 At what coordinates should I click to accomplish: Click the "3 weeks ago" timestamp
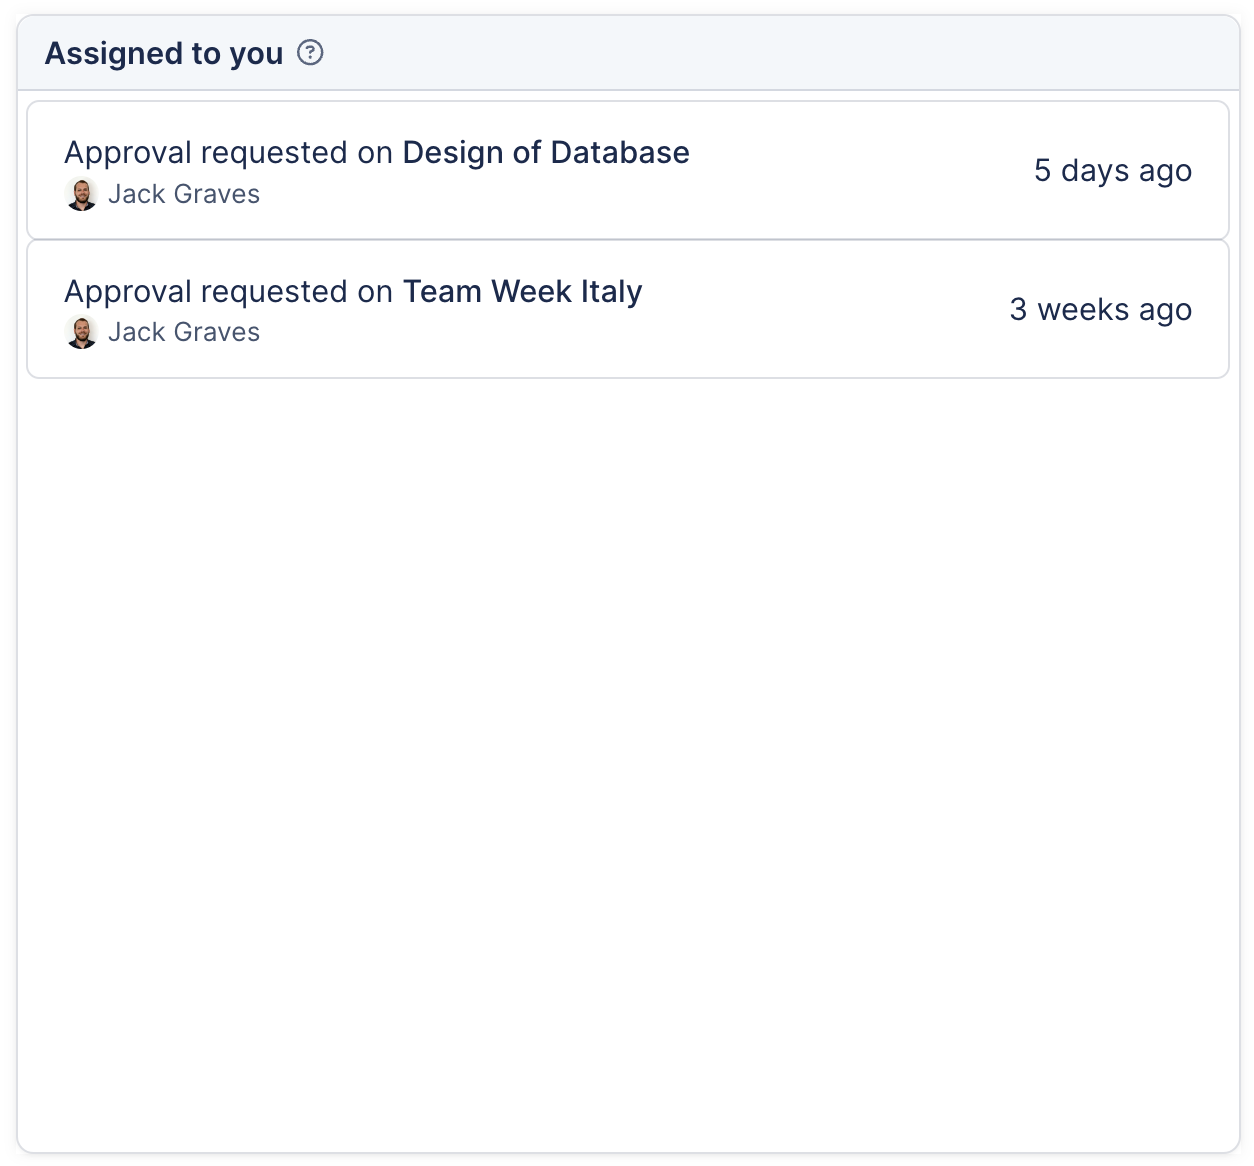1100,310
